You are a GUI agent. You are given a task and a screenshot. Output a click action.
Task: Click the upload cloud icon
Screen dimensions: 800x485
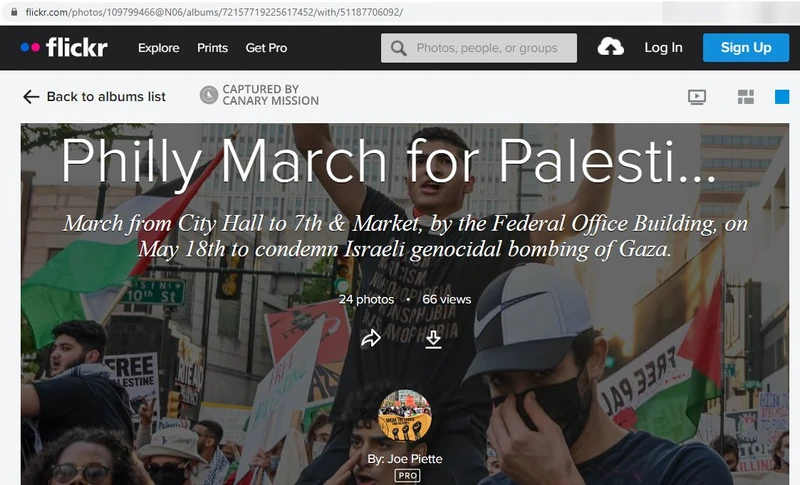610,47
